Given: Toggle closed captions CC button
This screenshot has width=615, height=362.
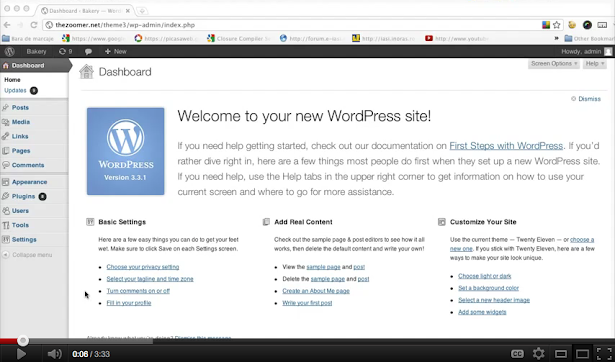Looking at the screenshot, I should pyautogui.click(x=517, y=354).
